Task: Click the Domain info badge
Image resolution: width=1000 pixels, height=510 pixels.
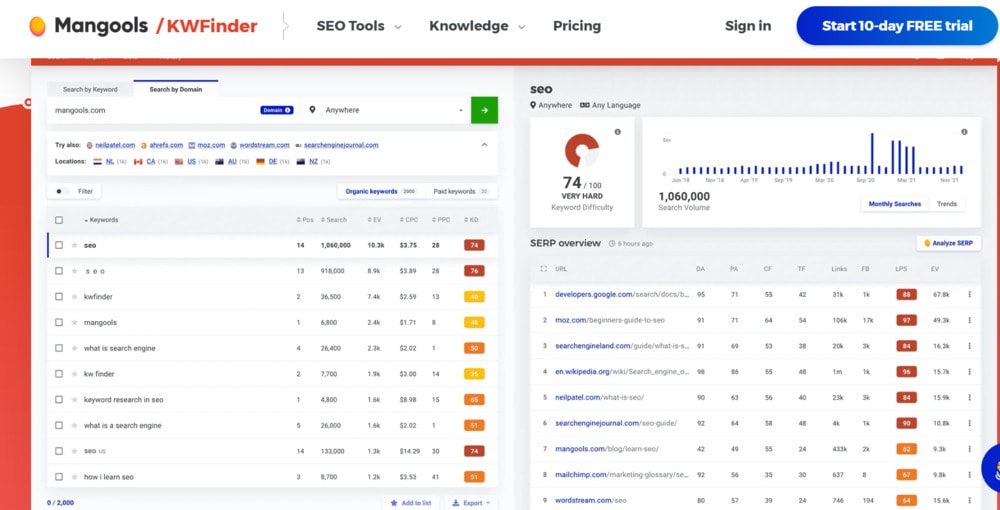Action: coord(277,110)
